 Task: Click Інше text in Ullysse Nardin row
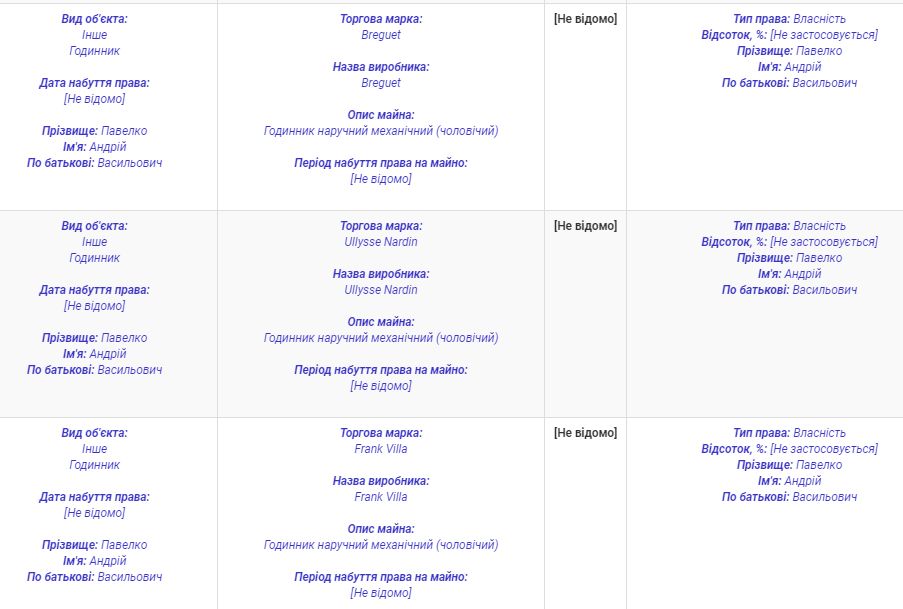coord(94,242)
